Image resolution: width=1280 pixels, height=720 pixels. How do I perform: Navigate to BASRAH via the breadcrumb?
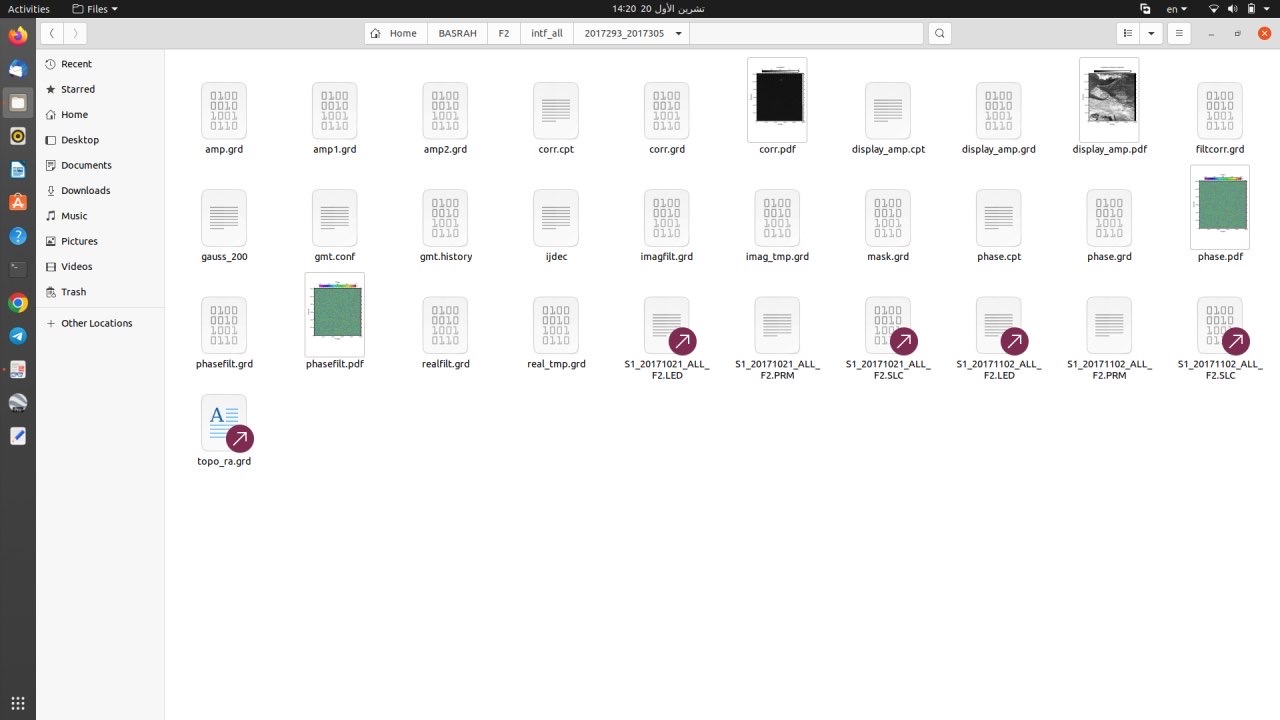(x=457, y=33)
